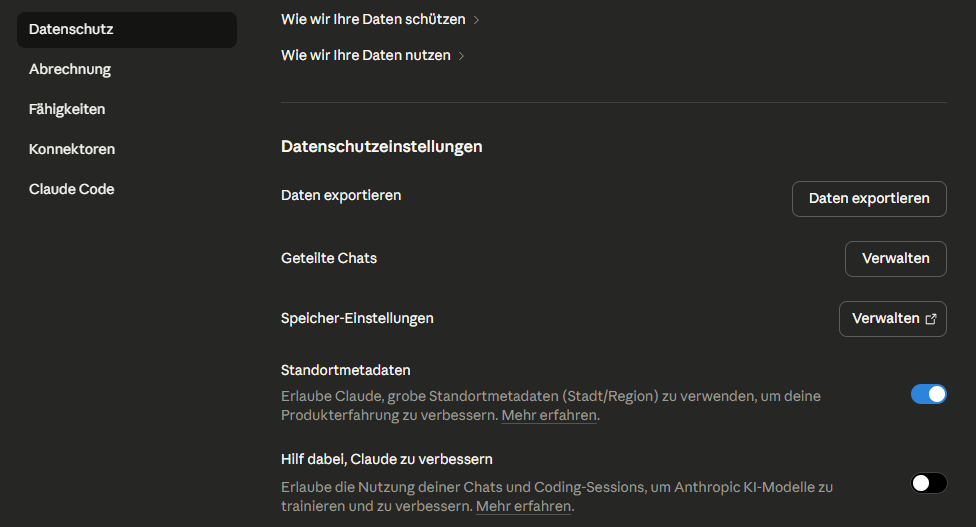Viewport: 976px width, 527px height.
Task: Click the chevron next to Wie wir Ihre Daten nutzen
Action: point(461,56)
